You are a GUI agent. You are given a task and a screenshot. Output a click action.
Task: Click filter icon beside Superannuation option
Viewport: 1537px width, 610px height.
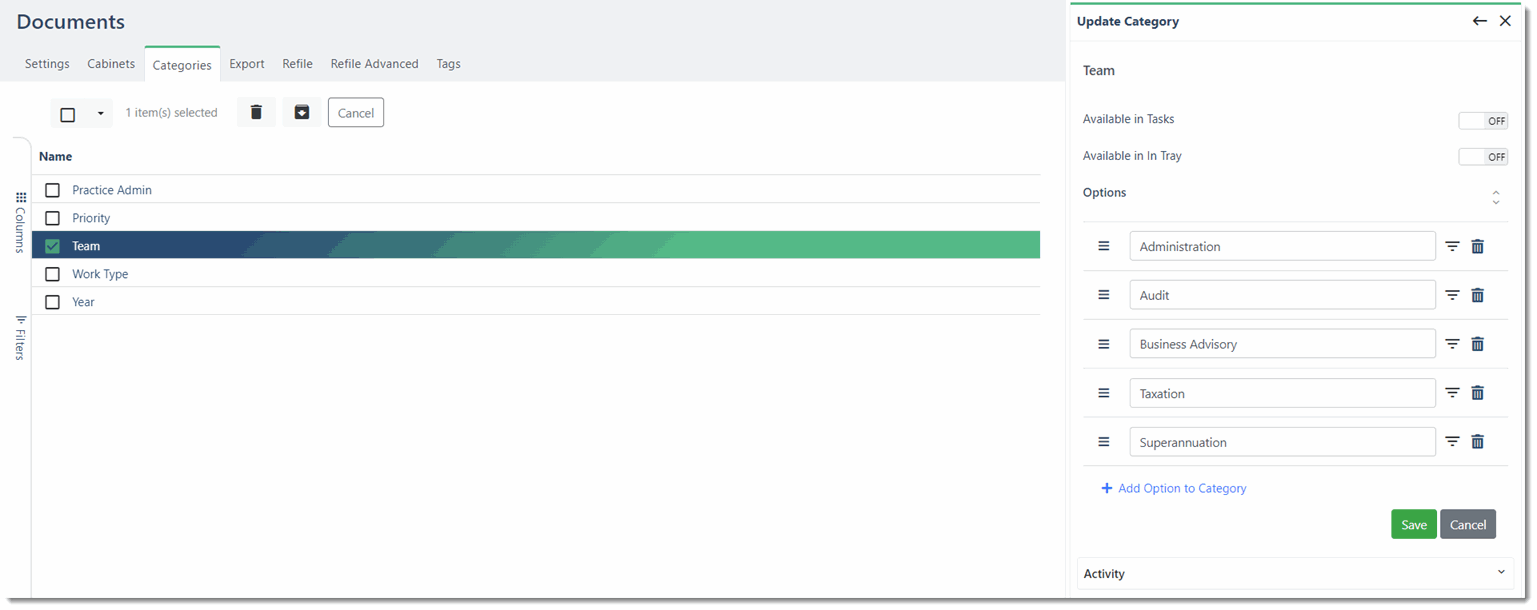pos(1452,442)
